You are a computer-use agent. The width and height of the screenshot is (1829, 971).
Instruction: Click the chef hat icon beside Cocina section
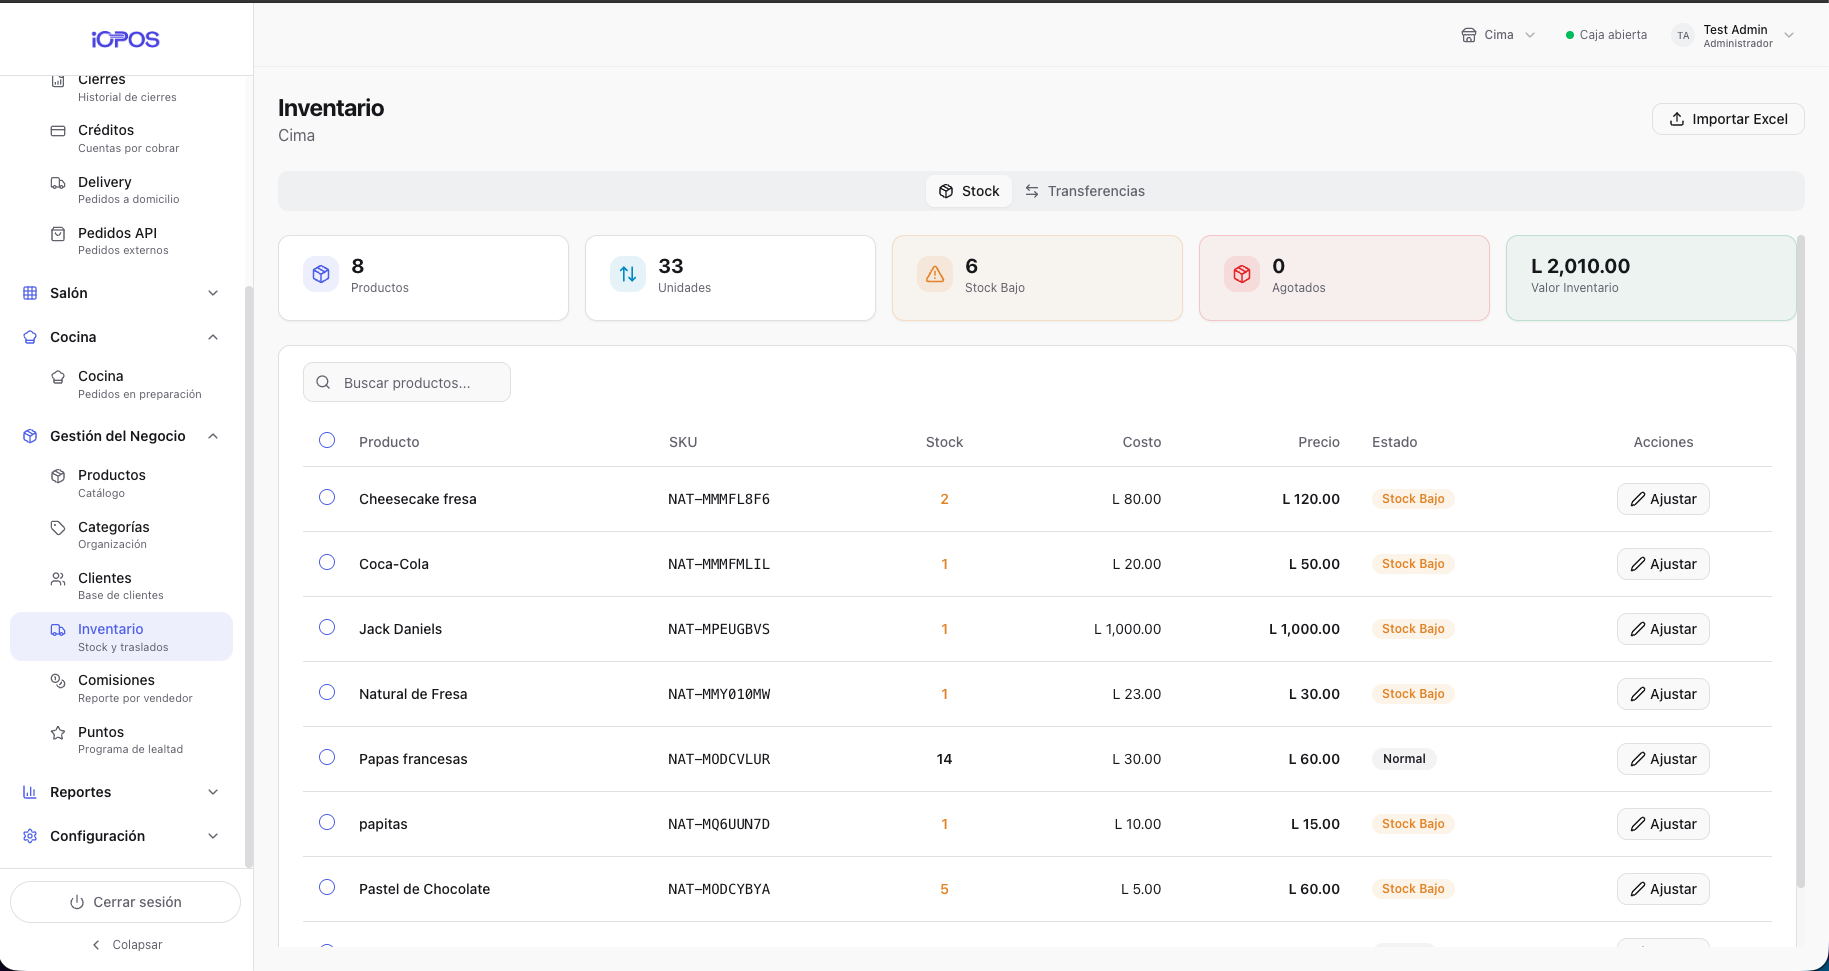click(x=30, y=337)
